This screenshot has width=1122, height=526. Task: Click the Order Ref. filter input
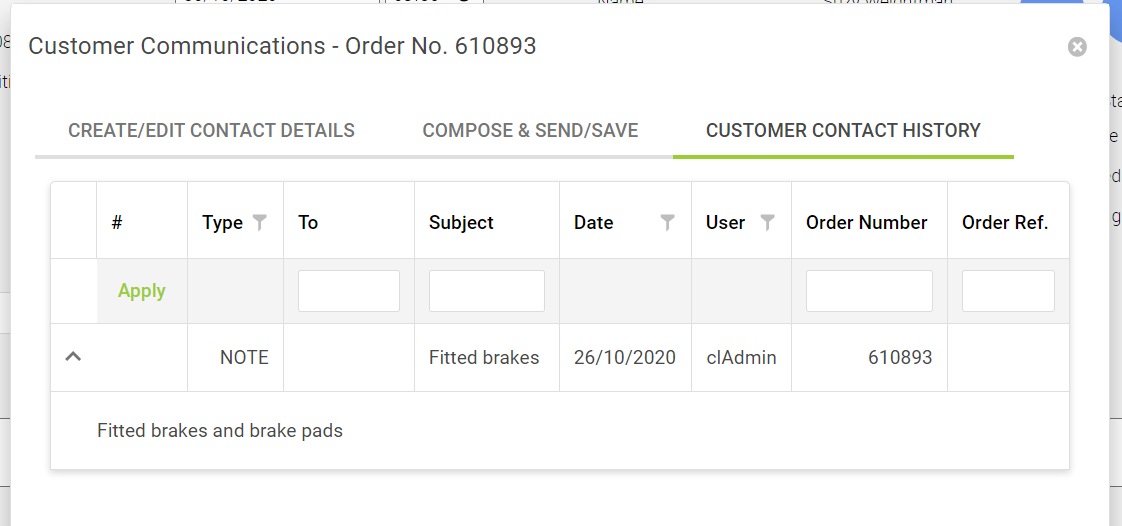click(x=1008, y=291)
